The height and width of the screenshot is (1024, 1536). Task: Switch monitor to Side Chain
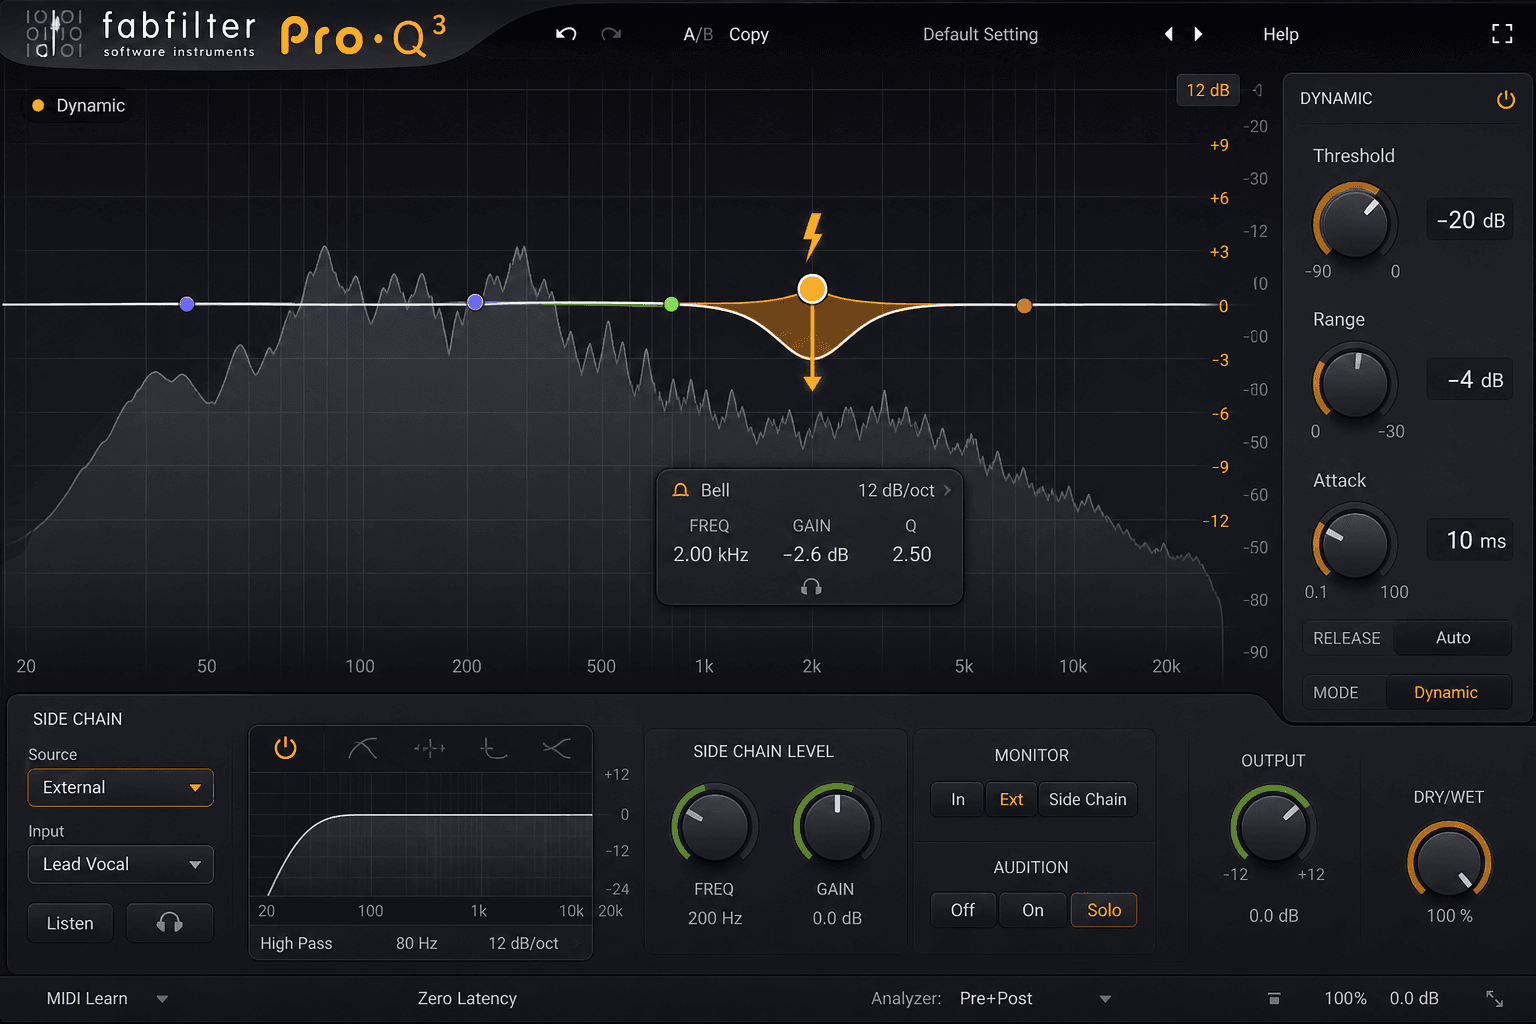tap(1087, 799)
